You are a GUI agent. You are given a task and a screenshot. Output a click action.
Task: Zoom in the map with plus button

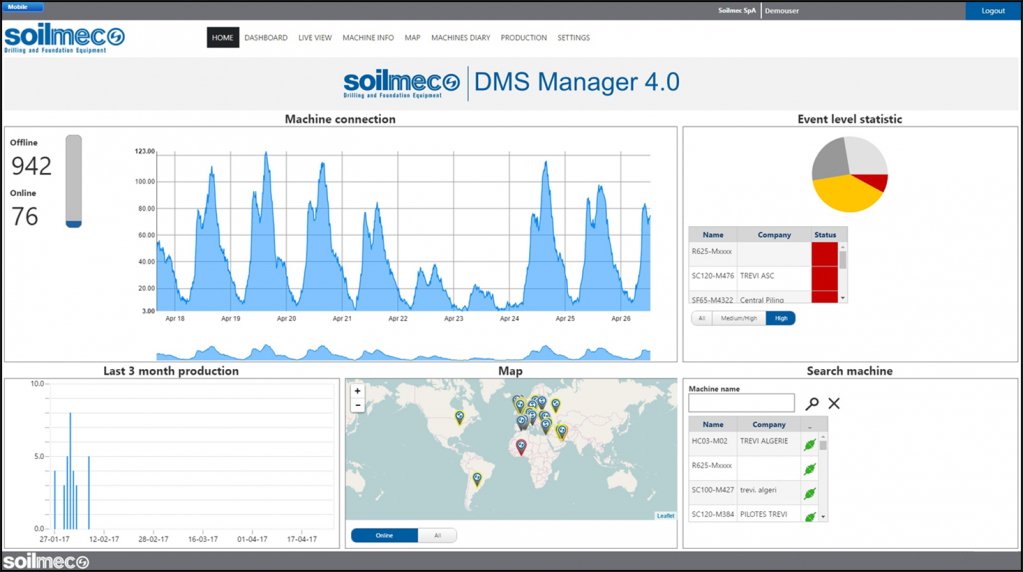(358, 391)
